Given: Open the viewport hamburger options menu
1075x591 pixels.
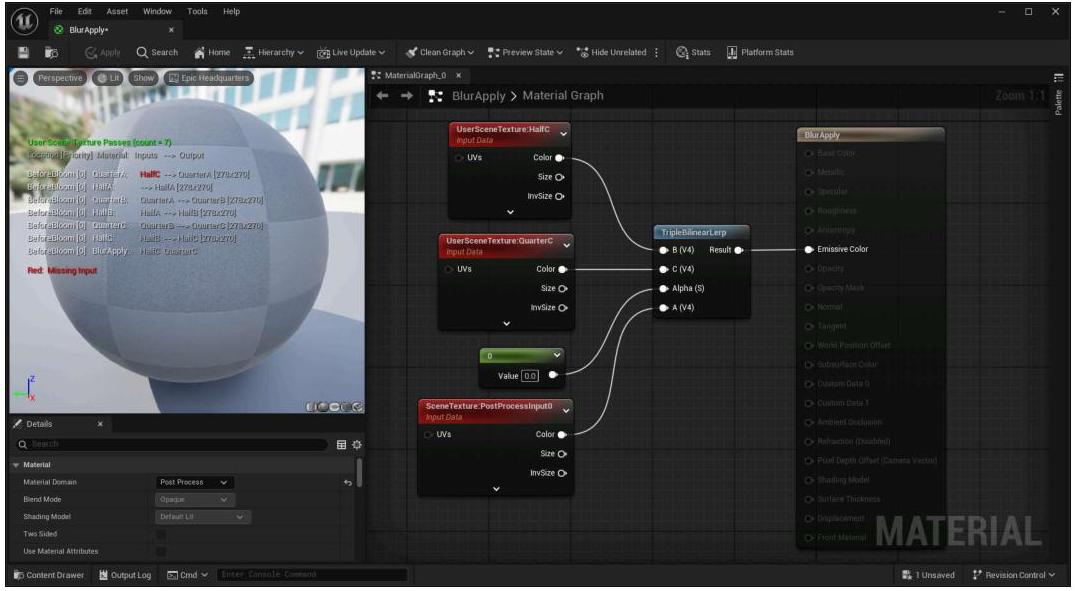Looking at the screenshot, I should point(21,78).
